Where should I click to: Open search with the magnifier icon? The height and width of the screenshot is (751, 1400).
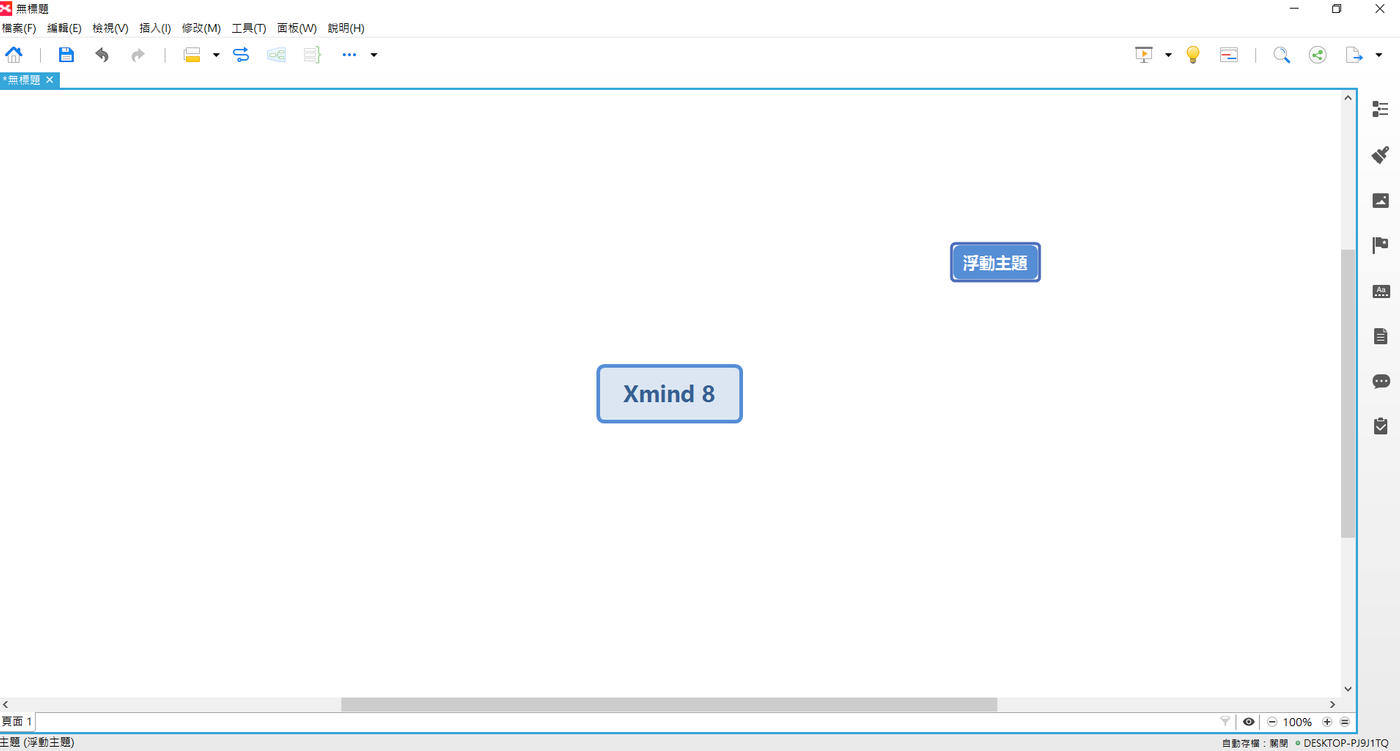coord(1281,55)
